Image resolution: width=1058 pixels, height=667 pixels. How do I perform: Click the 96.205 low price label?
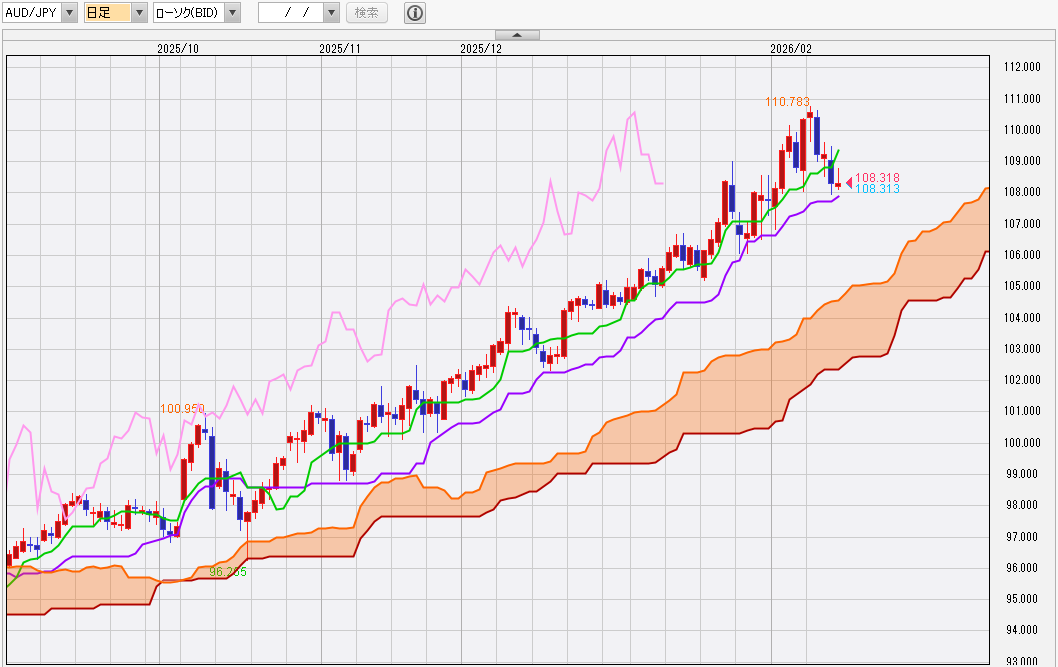click(x=227, y=572)
